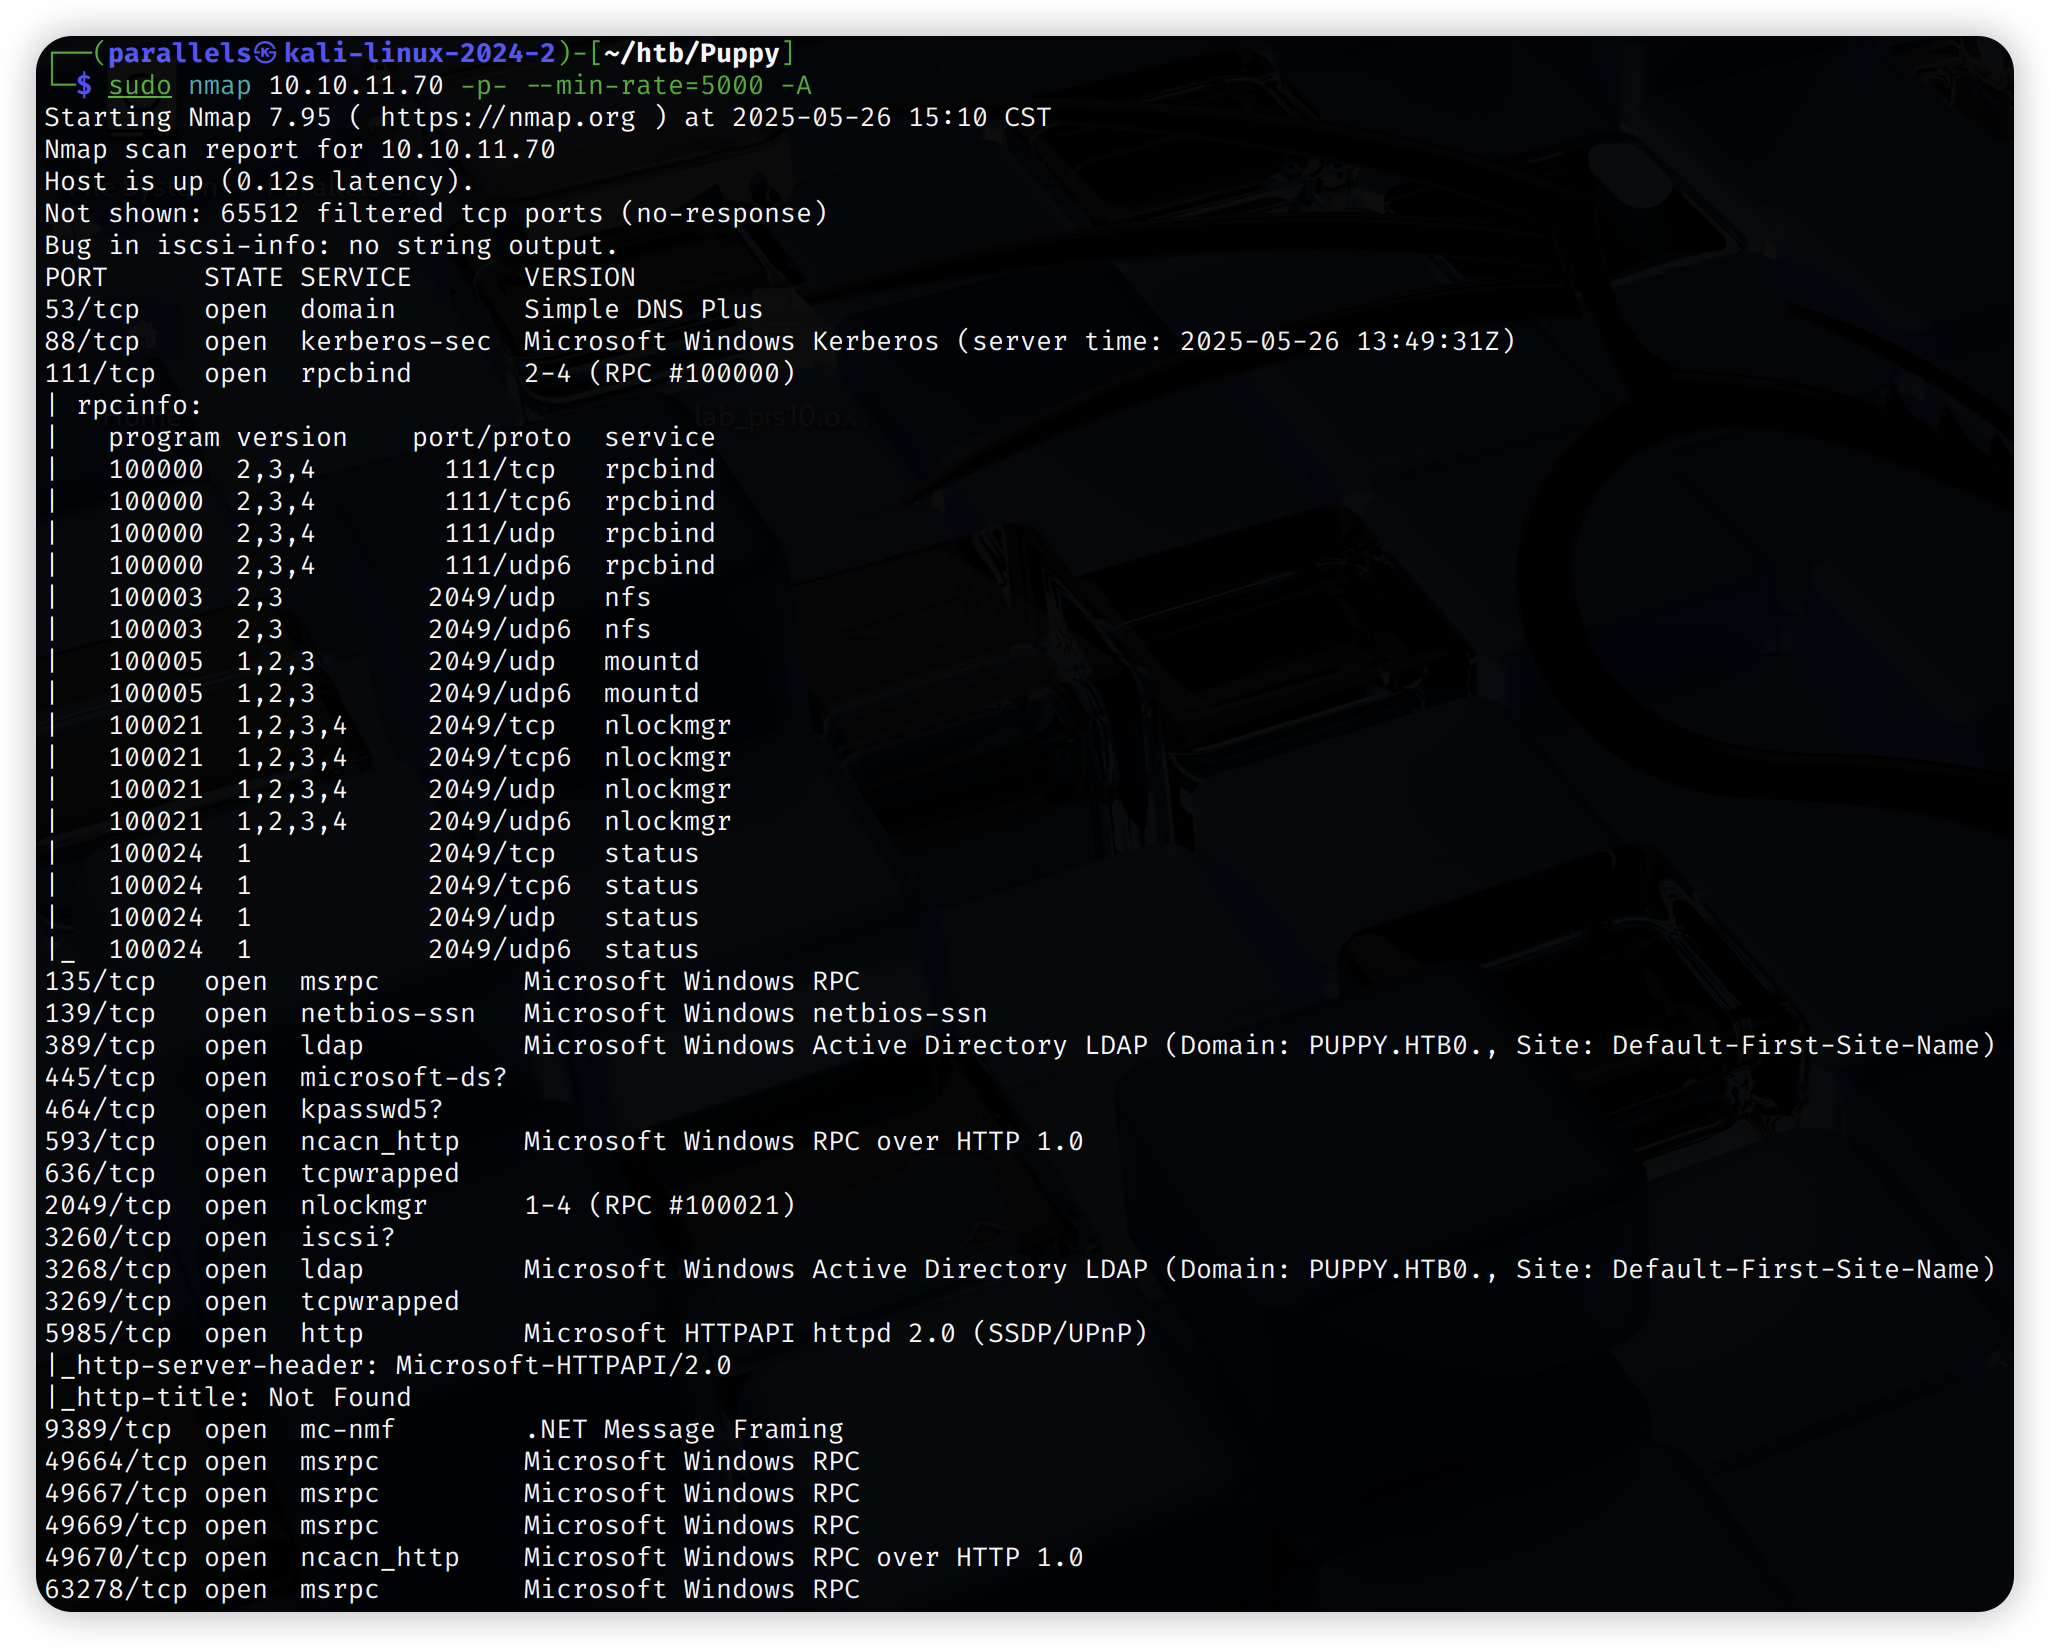The height and width of the screenshot is (1648, 2050).
Task: Click the '111/tcp6' rpcbind entry
Action: pyautogui.click(x=508, y=502)
